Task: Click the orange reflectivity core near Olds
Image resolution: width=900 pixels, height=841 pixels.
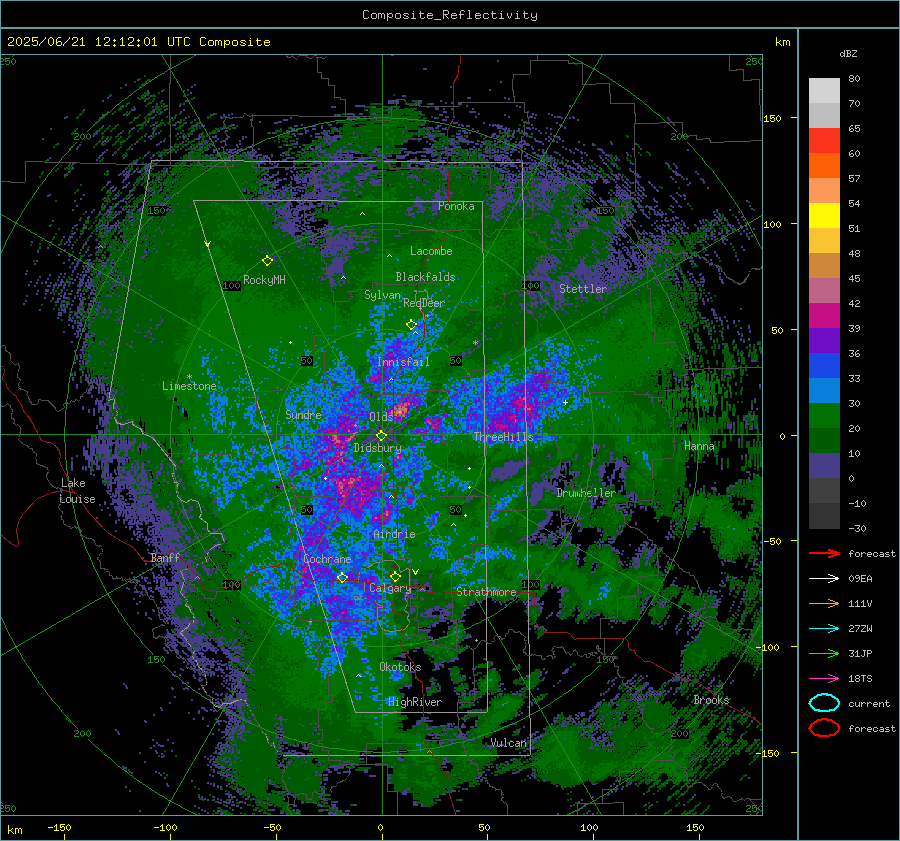Action: pyautogui.click(x=400, y=409)
